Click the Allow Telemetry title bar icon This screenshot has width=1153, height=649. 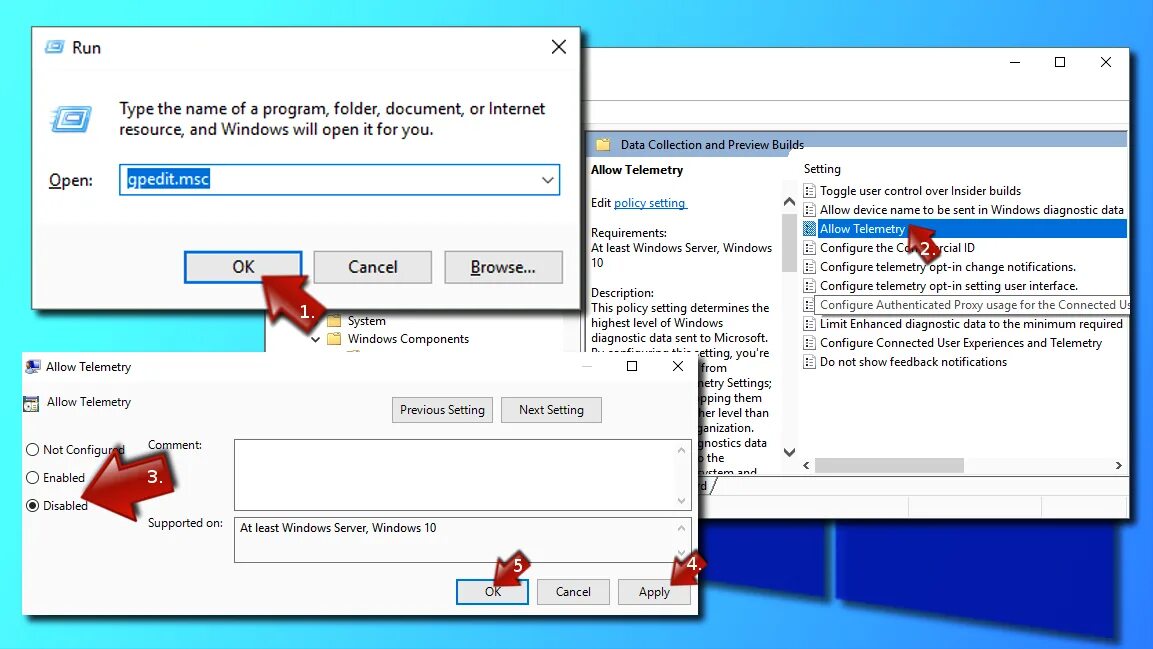pos(33,367)
